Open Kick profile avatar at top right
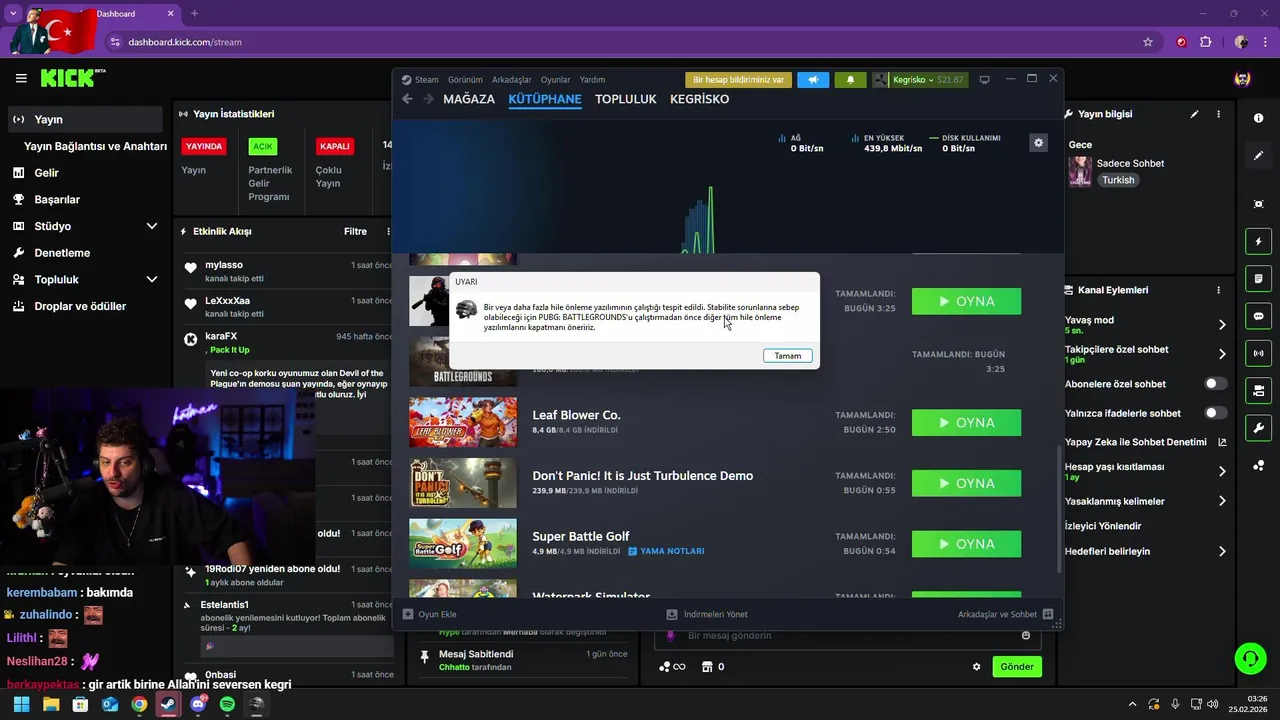This screenshot has height=720, width=1280. [1242, 79]
